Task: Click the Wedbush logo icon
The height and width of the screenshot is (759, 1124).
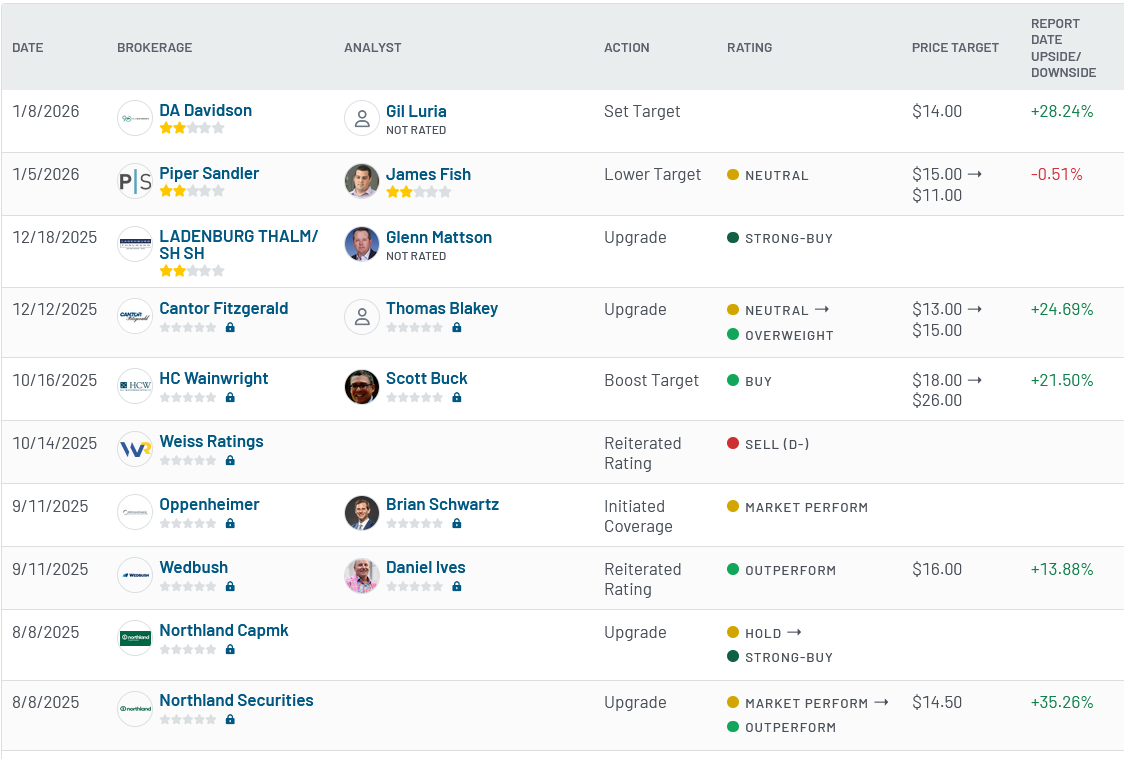Action: [135, 575]
